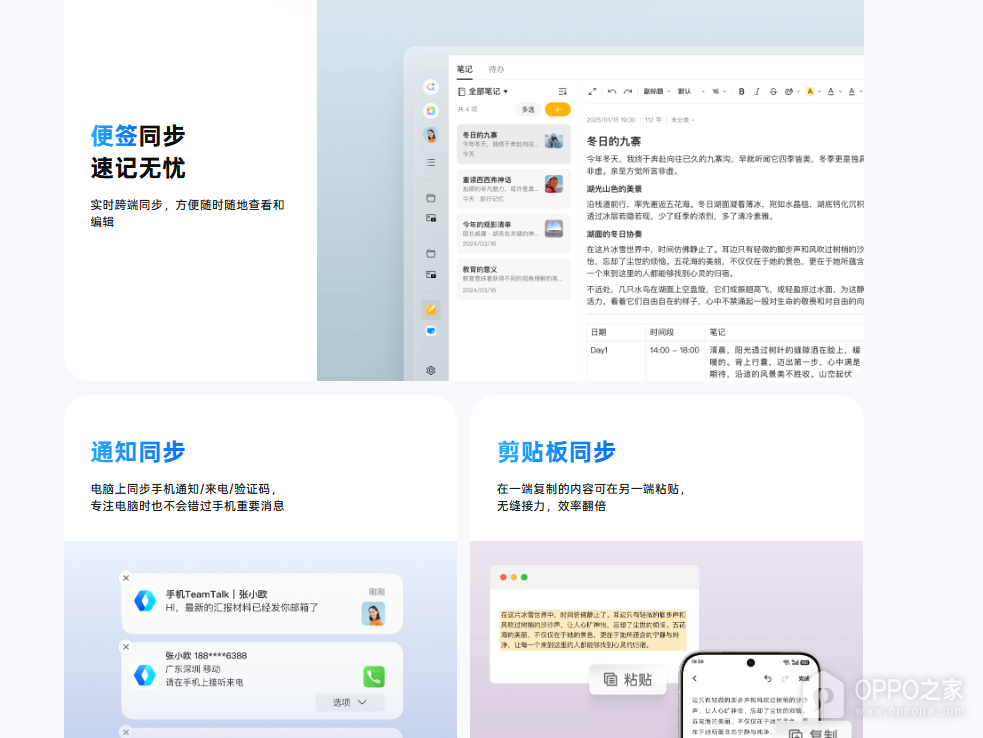Open the 重读西西弗神话 note
983x738 pixels.
(x=513, y=188)
